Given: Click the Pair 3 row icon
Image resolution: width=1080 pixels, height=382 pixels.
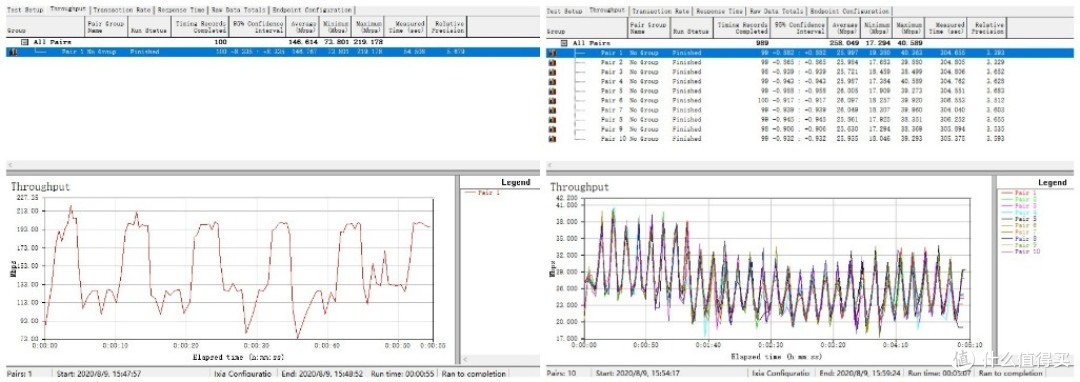Looking at the screenshot, I should point(552,72).
